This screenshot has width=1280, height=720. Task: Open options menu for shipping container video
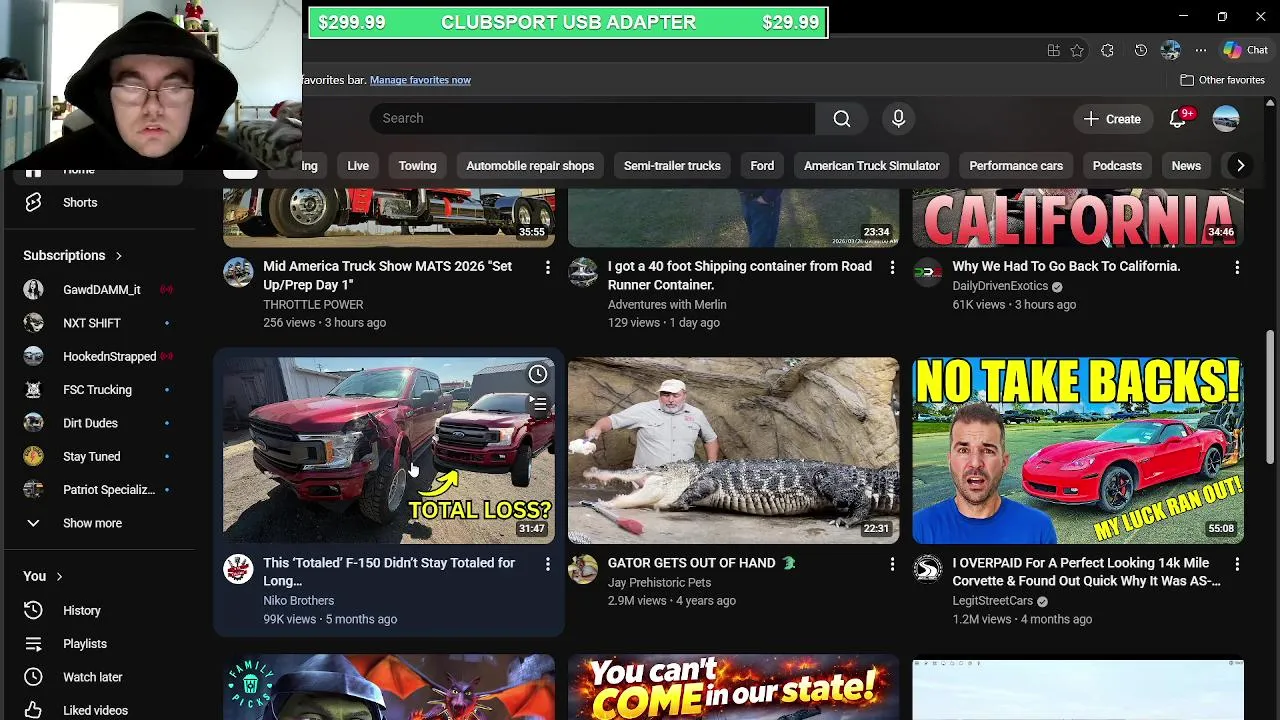point(892,268)
